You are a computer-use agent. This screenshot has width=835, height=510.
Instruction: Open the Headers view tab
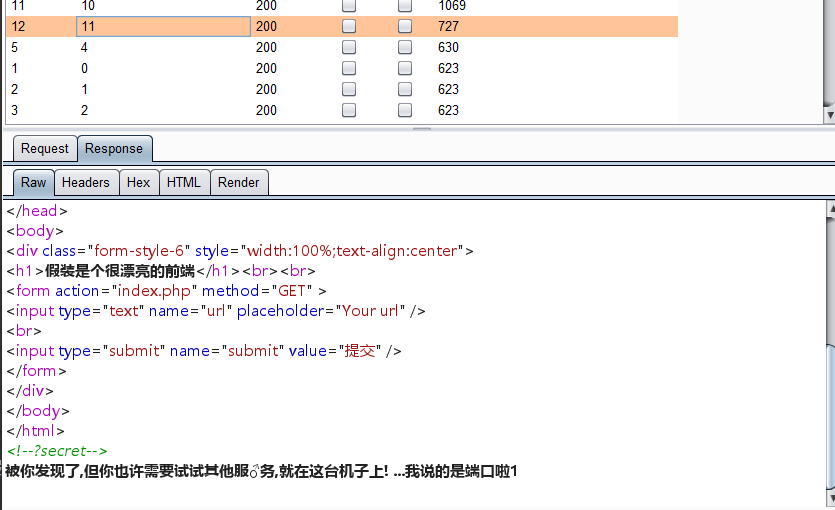point(86,183)
